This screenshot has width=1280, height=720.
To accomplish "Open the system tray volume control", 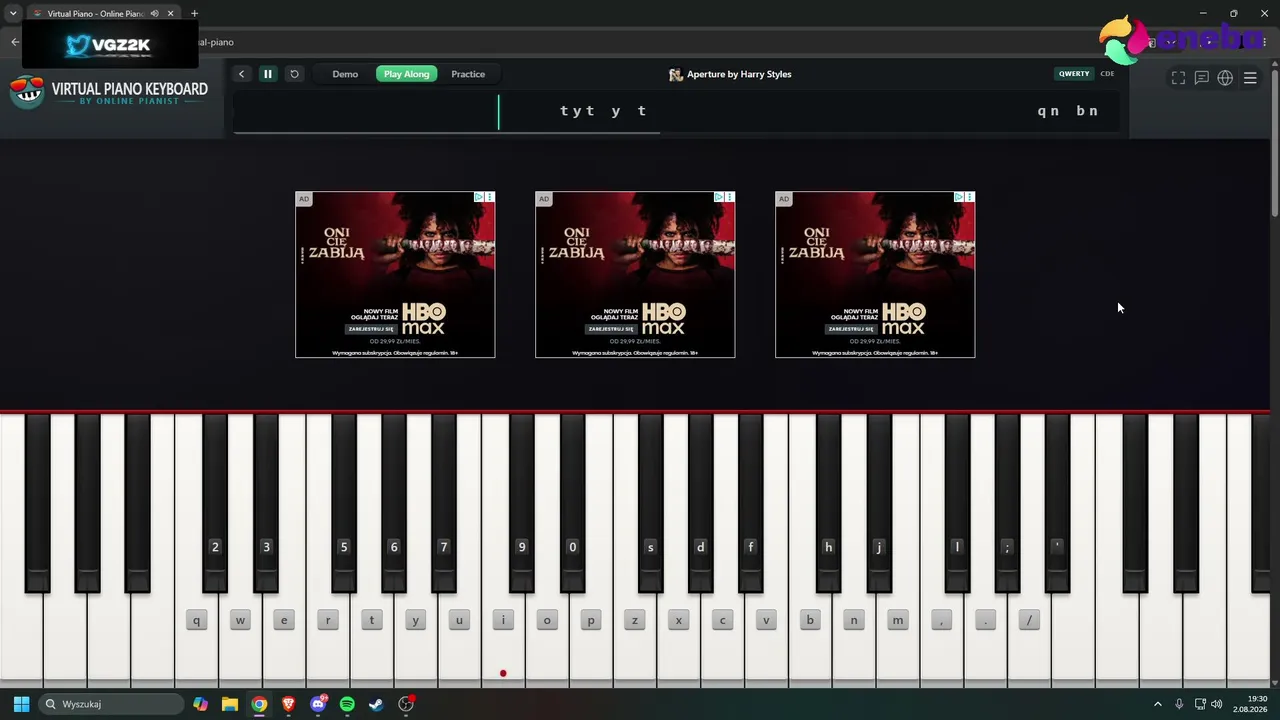I will click(x=1217, y=704).
